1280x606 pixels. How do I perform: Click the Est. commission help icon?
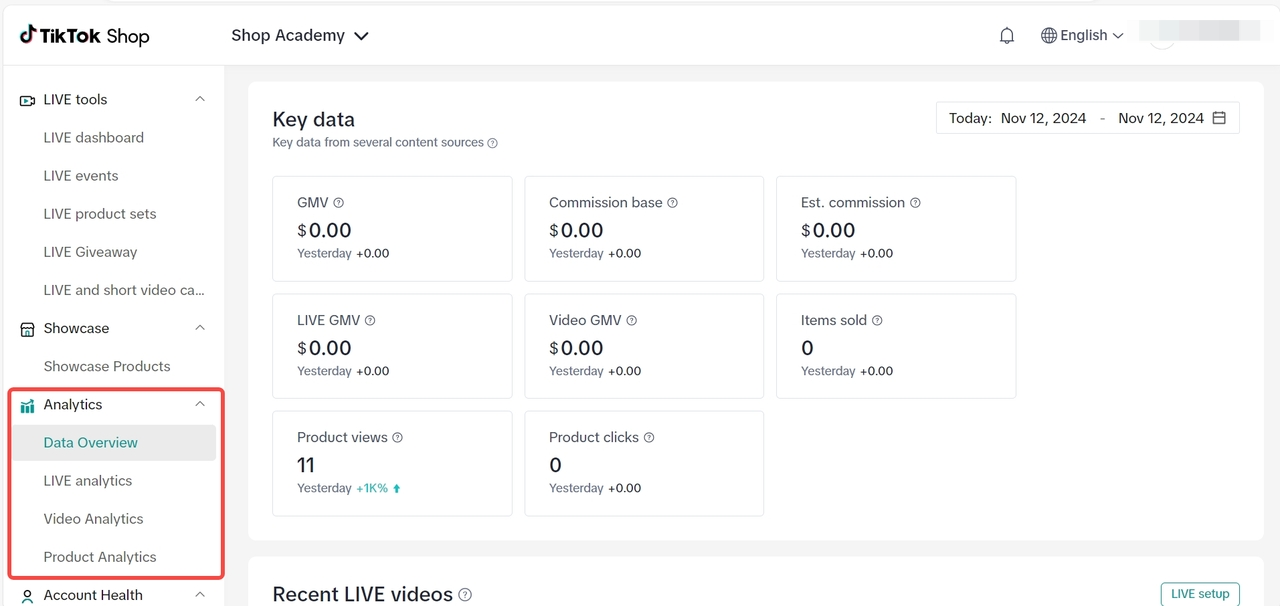coord(915,203)
